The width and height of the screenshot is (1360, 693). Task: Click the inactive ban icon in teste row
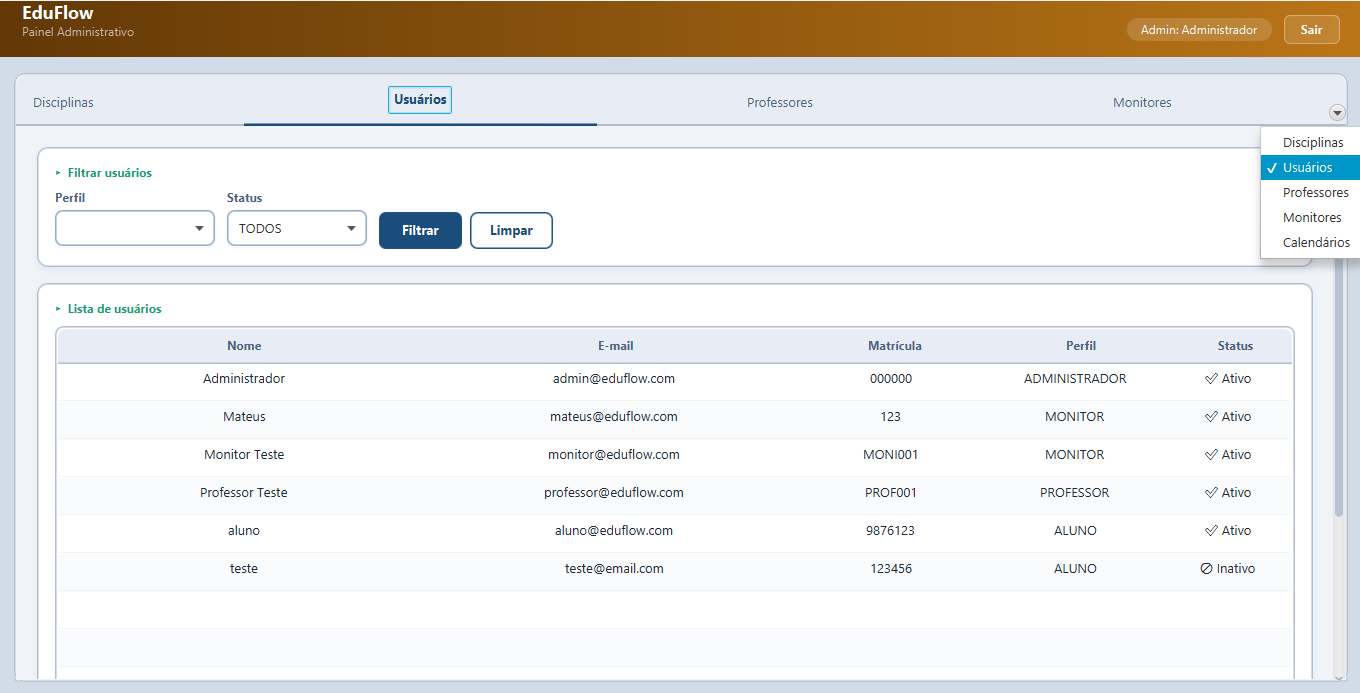tap(1207, 569)
